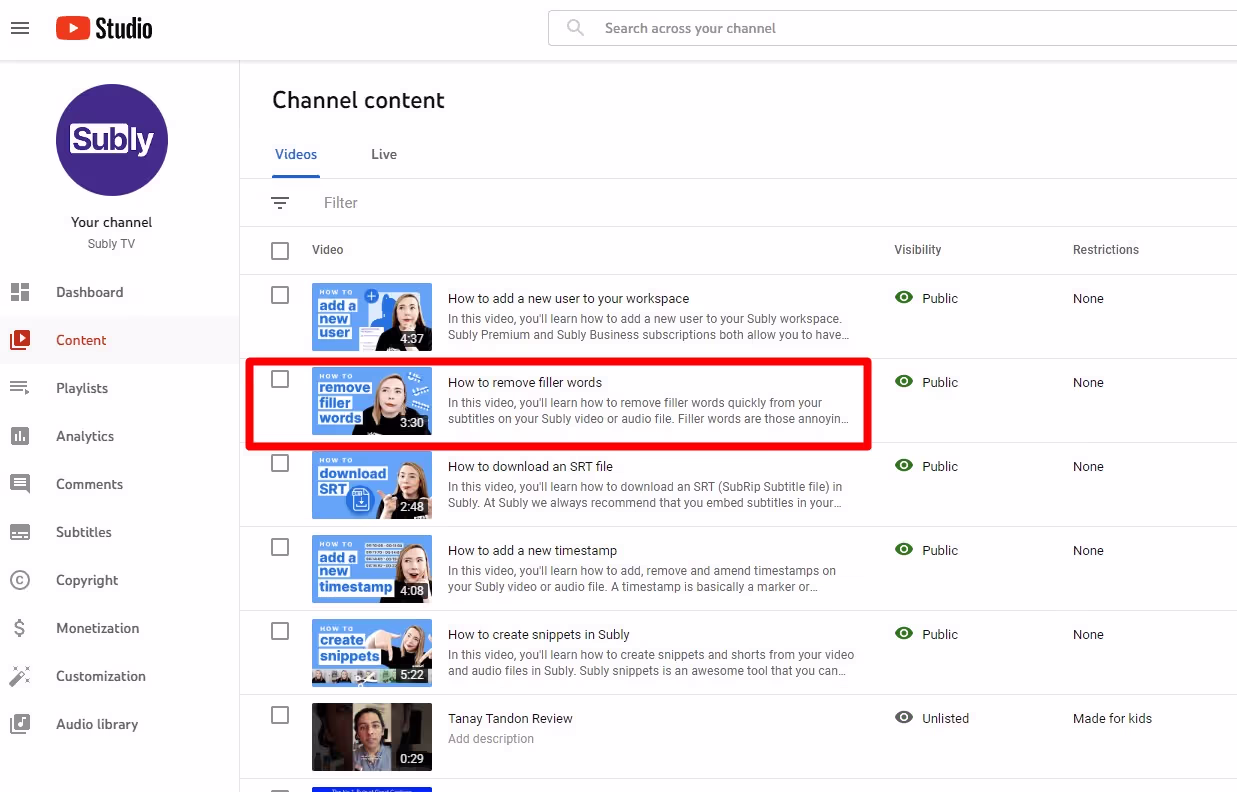Click Public eye icon for SRT file video
Screen dimensions: 1237x792
904,465
